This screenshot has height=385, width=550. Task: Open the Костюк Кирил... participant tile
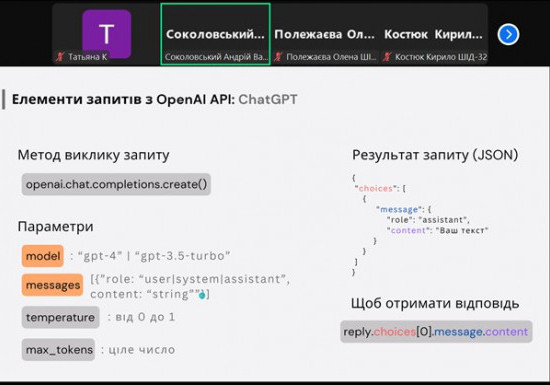coord(434,34)
